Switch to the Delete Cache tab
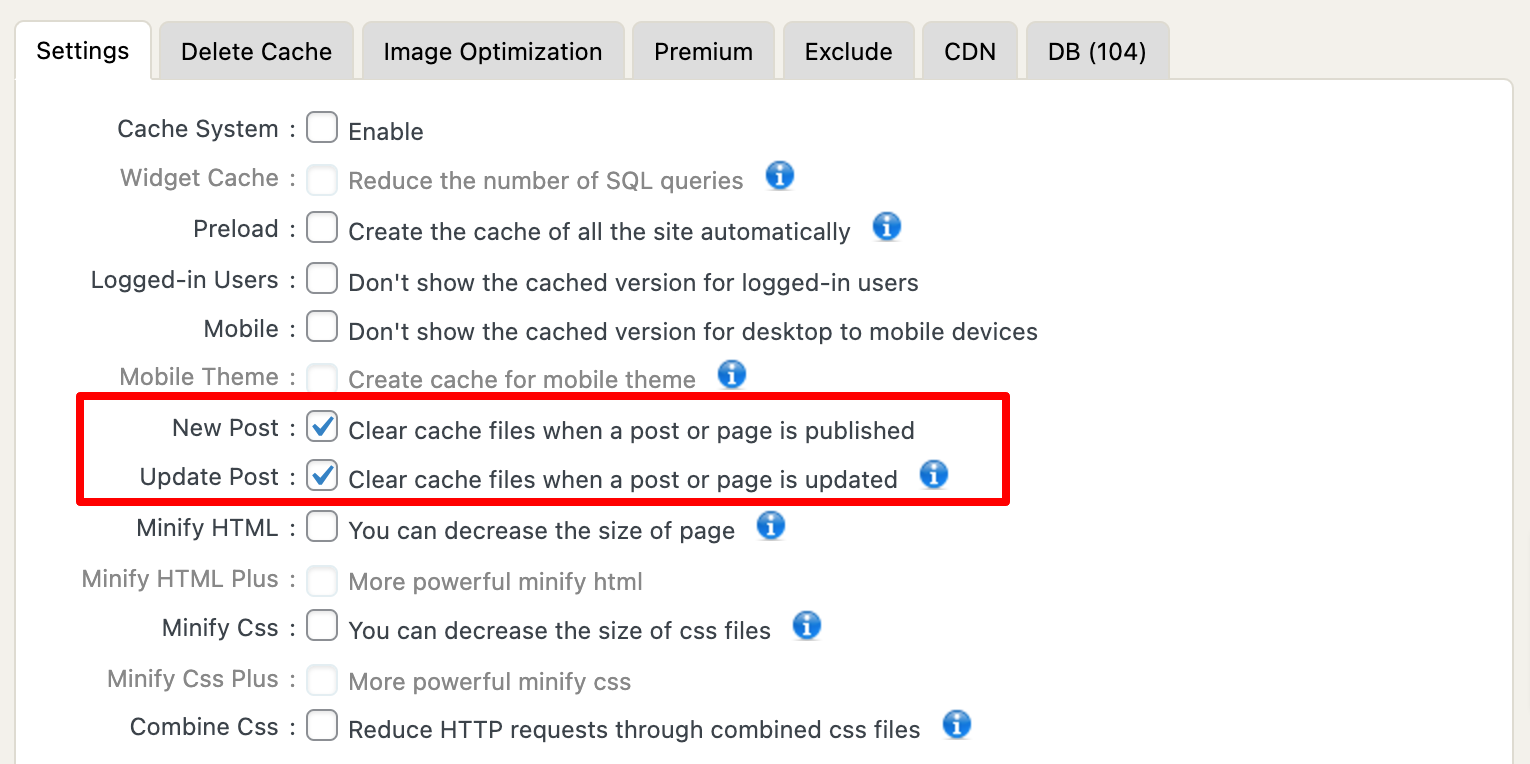1530x764 pixels. click(x=256, y=51)
